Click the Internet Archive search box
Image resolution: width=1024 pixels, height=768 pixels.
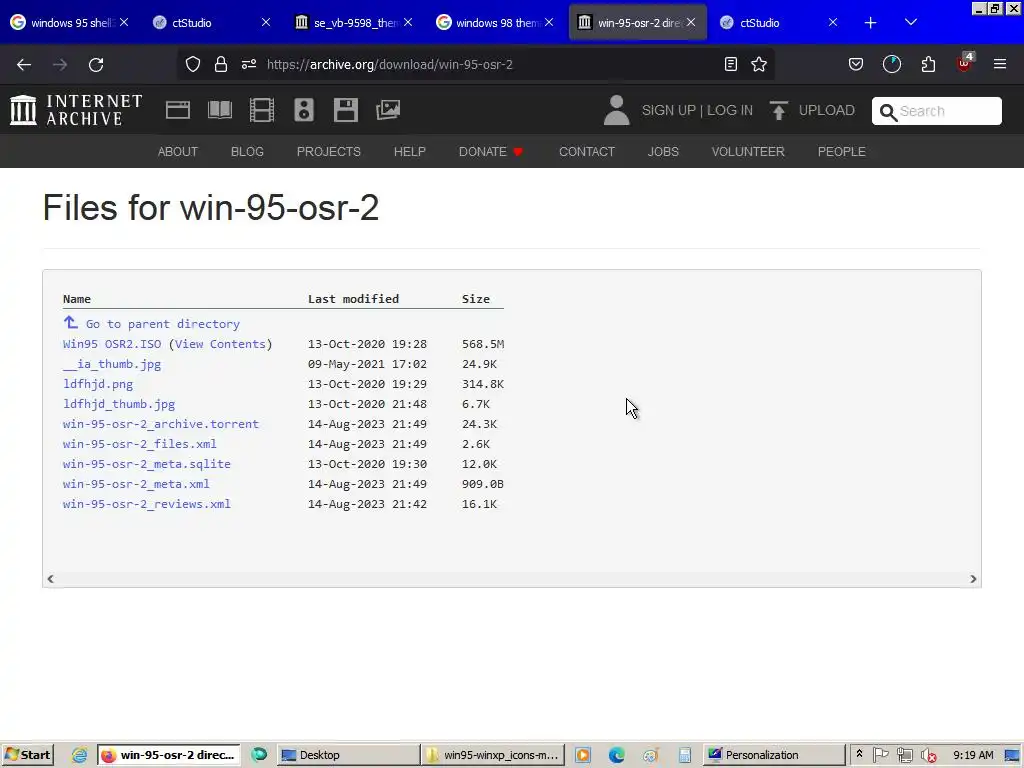(x=936, y=110)
